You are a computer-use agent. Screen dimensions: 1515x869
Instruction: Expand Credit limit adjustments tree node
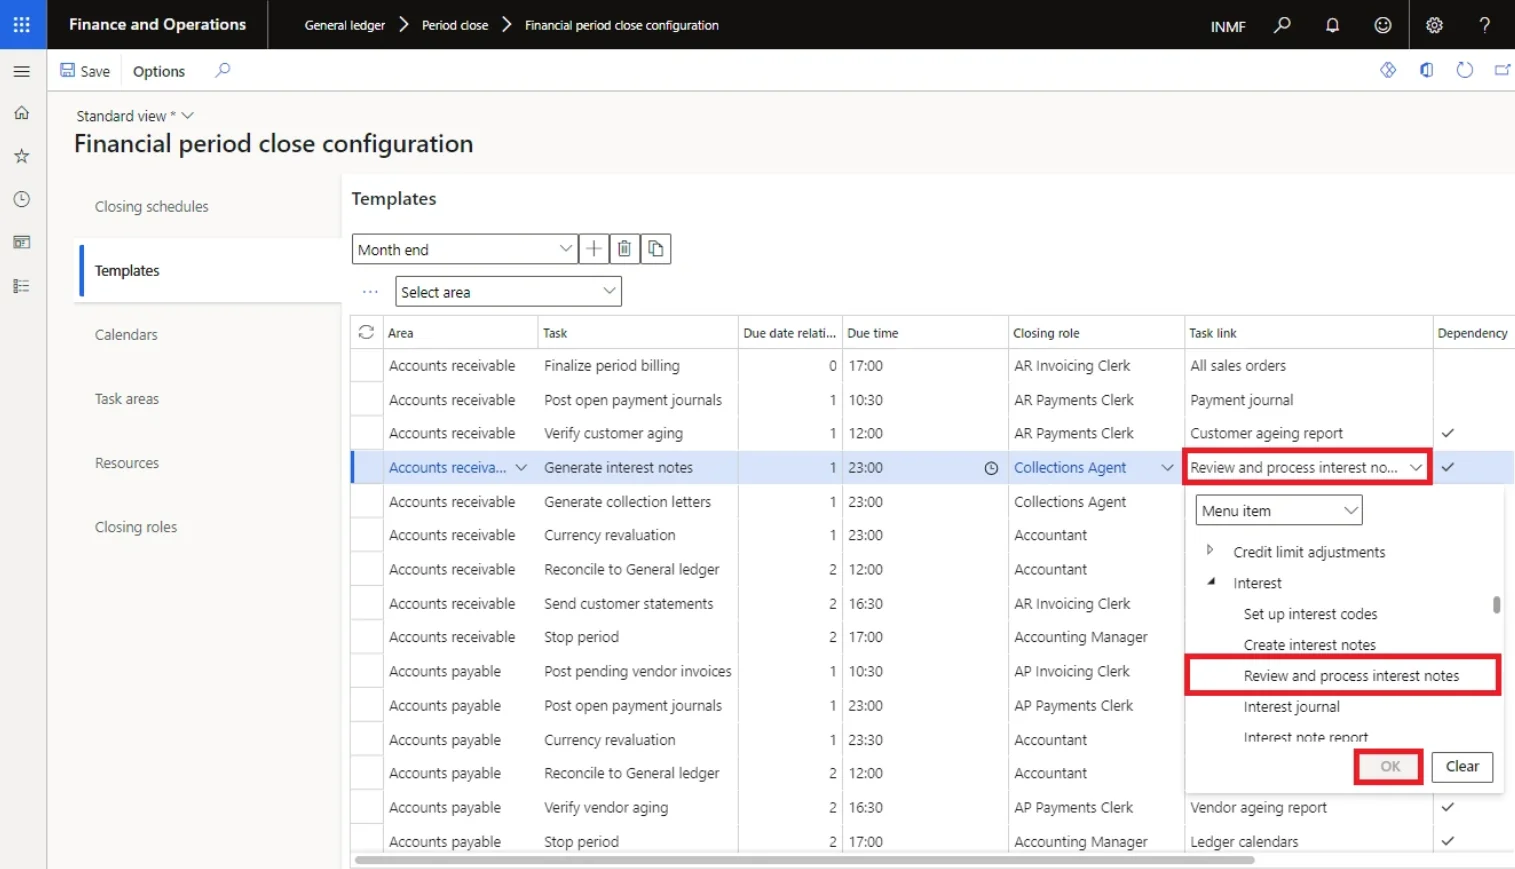tap(1210, 550)
